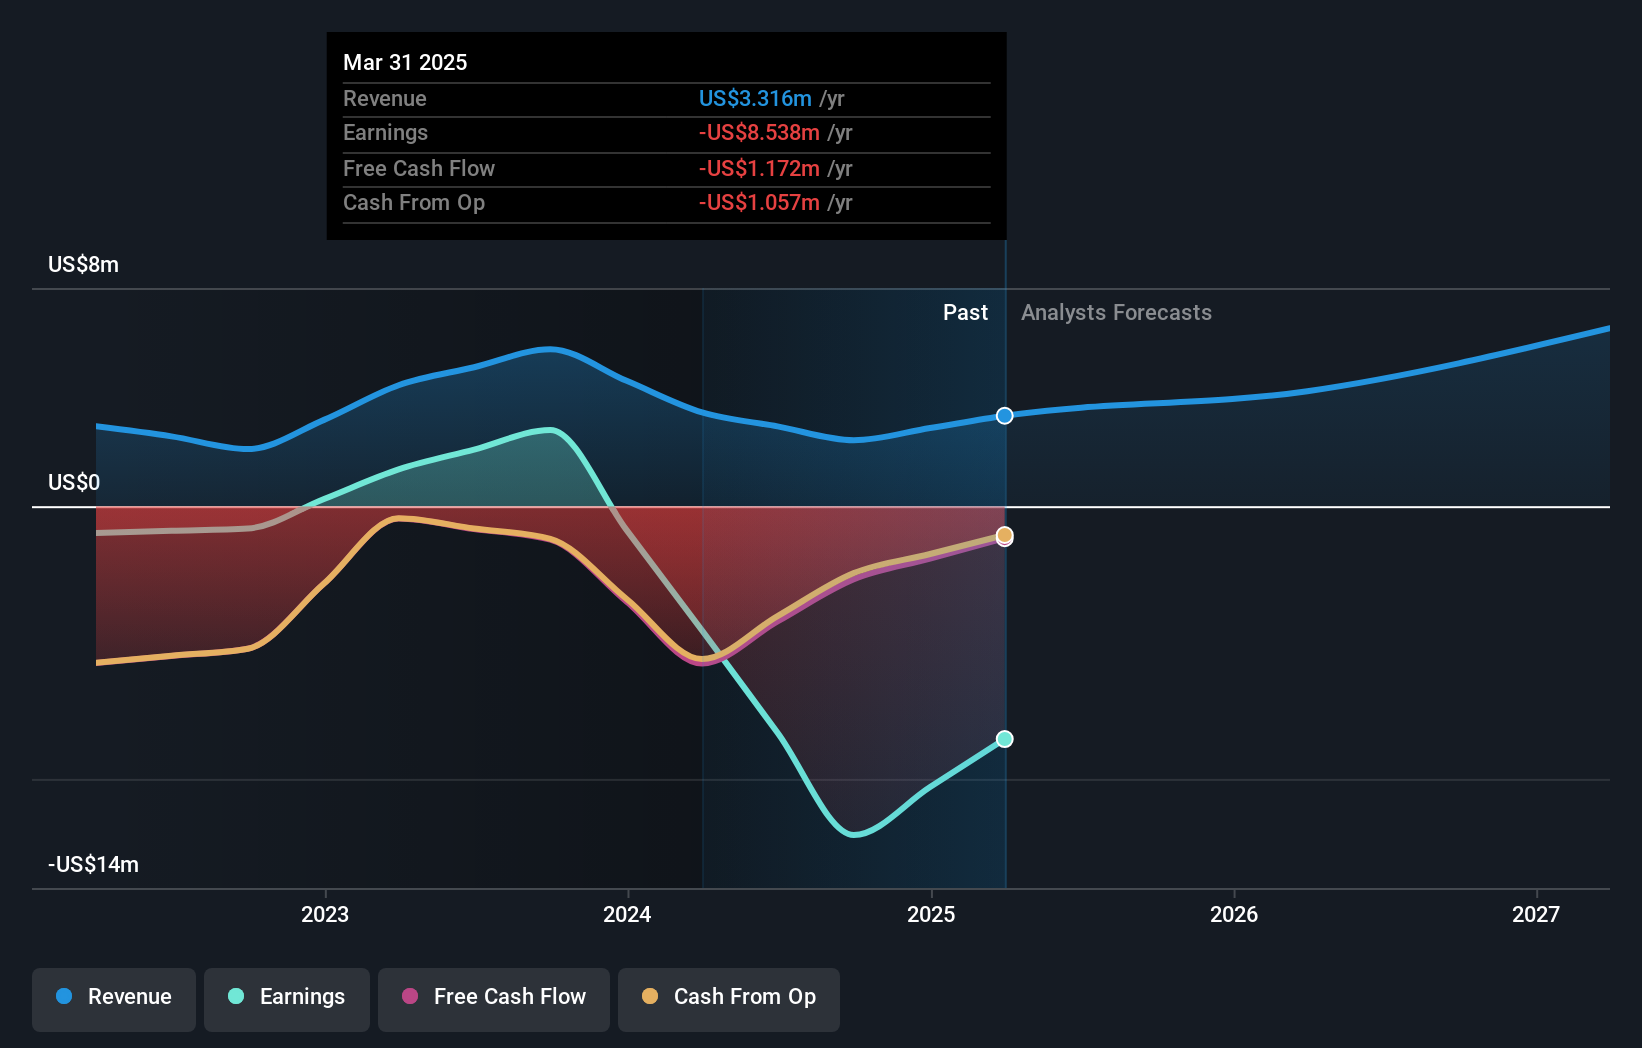
Task: Click the Cash From Op legend item
Action: pos(728,999)
